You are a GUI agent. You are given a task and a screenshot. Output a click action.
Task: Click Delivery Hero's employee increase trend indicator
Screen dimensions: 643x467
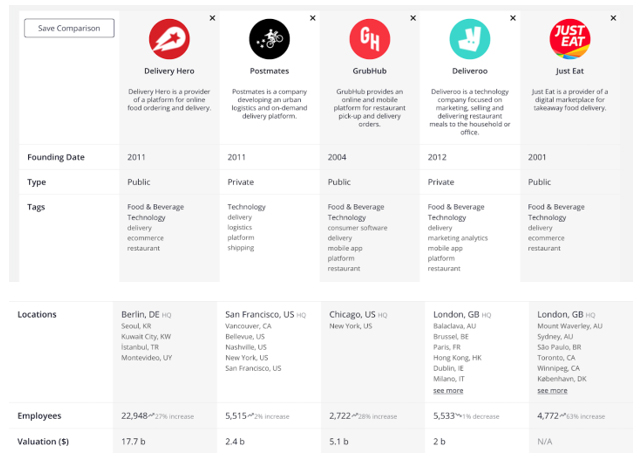pos(174,415)
